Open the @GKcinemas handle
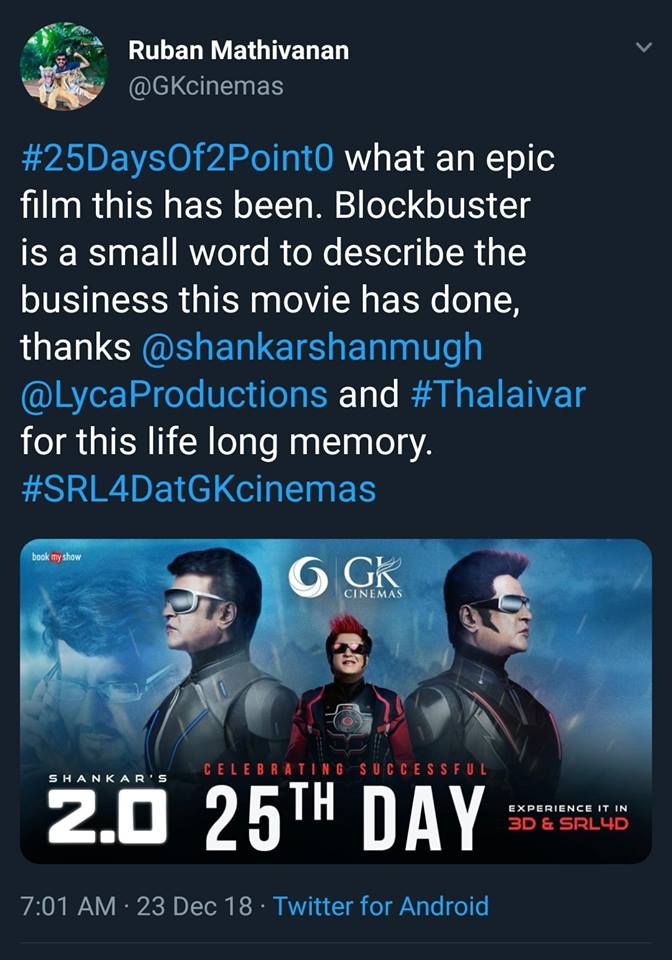This screenshot has height=960, width=672. point(206,86)
